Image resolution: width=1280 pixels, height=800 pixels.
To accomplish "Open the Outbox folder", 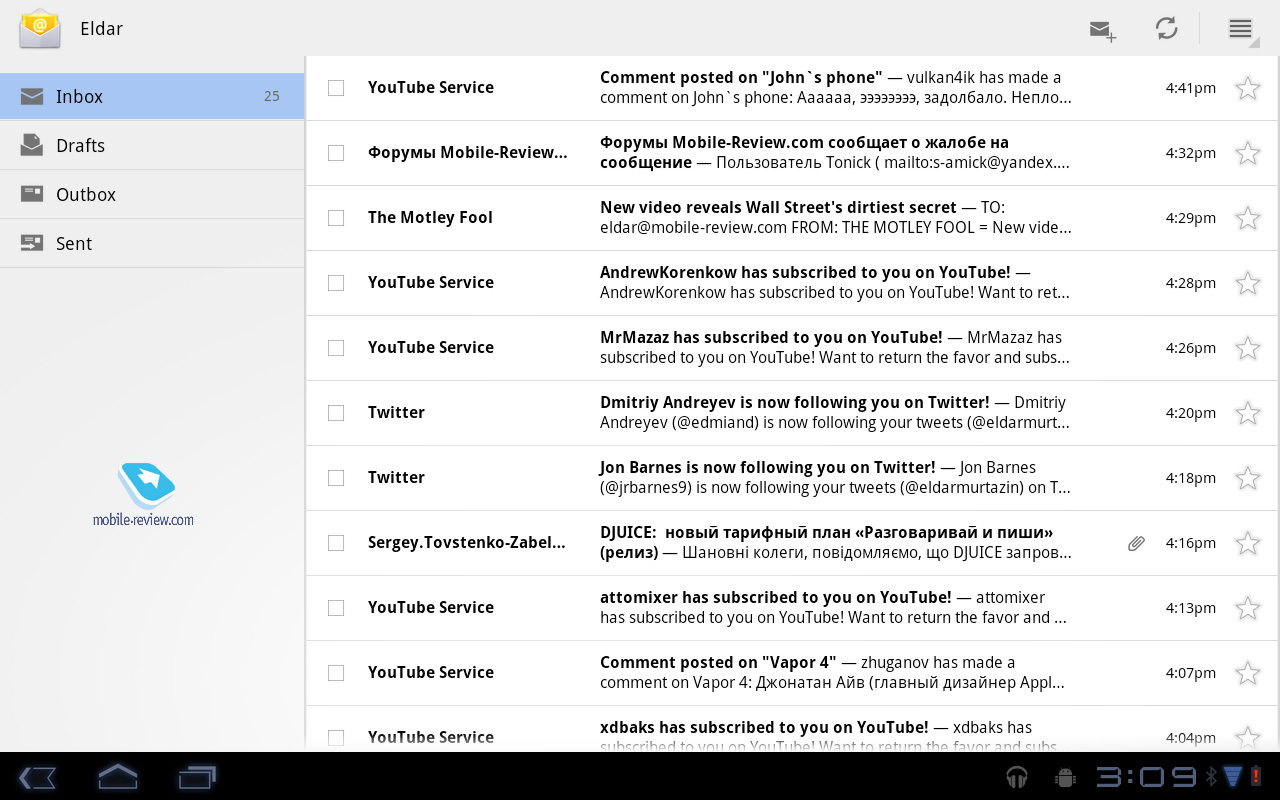I will (x=152, y=194).
